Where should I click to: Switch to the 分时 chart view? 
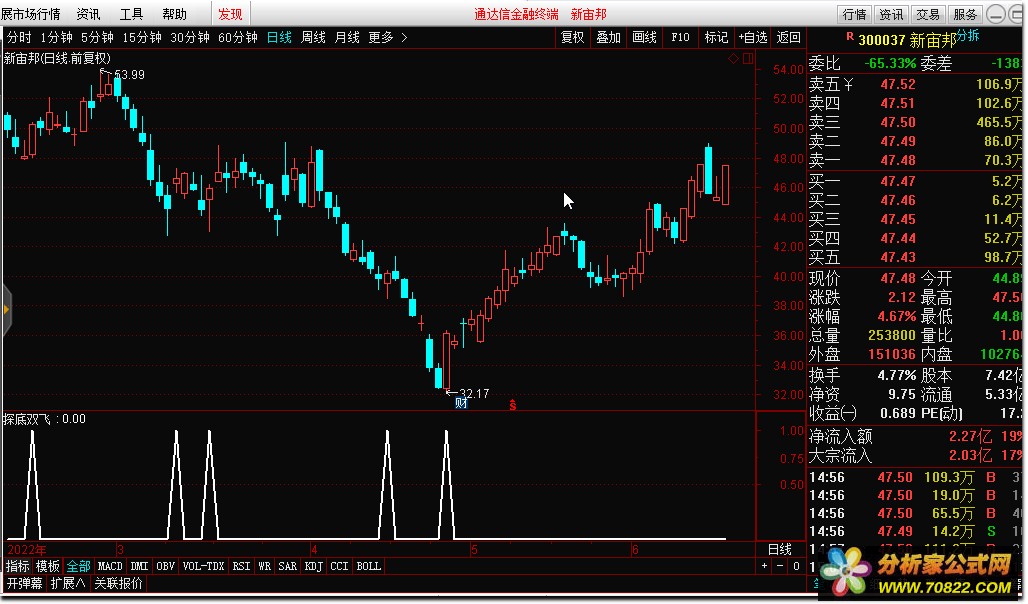pos(19,37)
